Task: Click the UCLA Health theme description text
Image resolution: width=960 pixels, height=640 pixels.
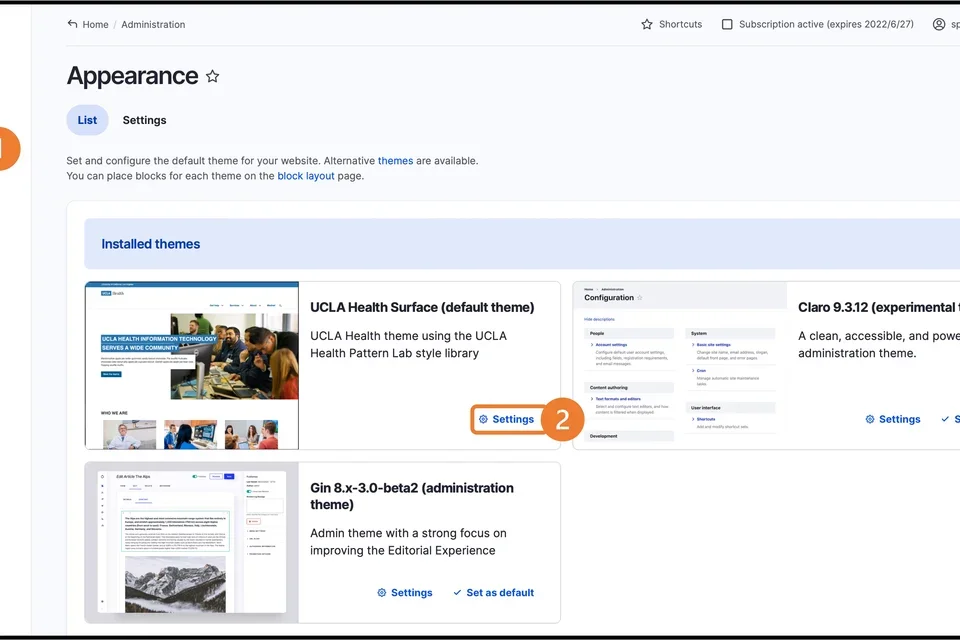Action: (408, 344)
